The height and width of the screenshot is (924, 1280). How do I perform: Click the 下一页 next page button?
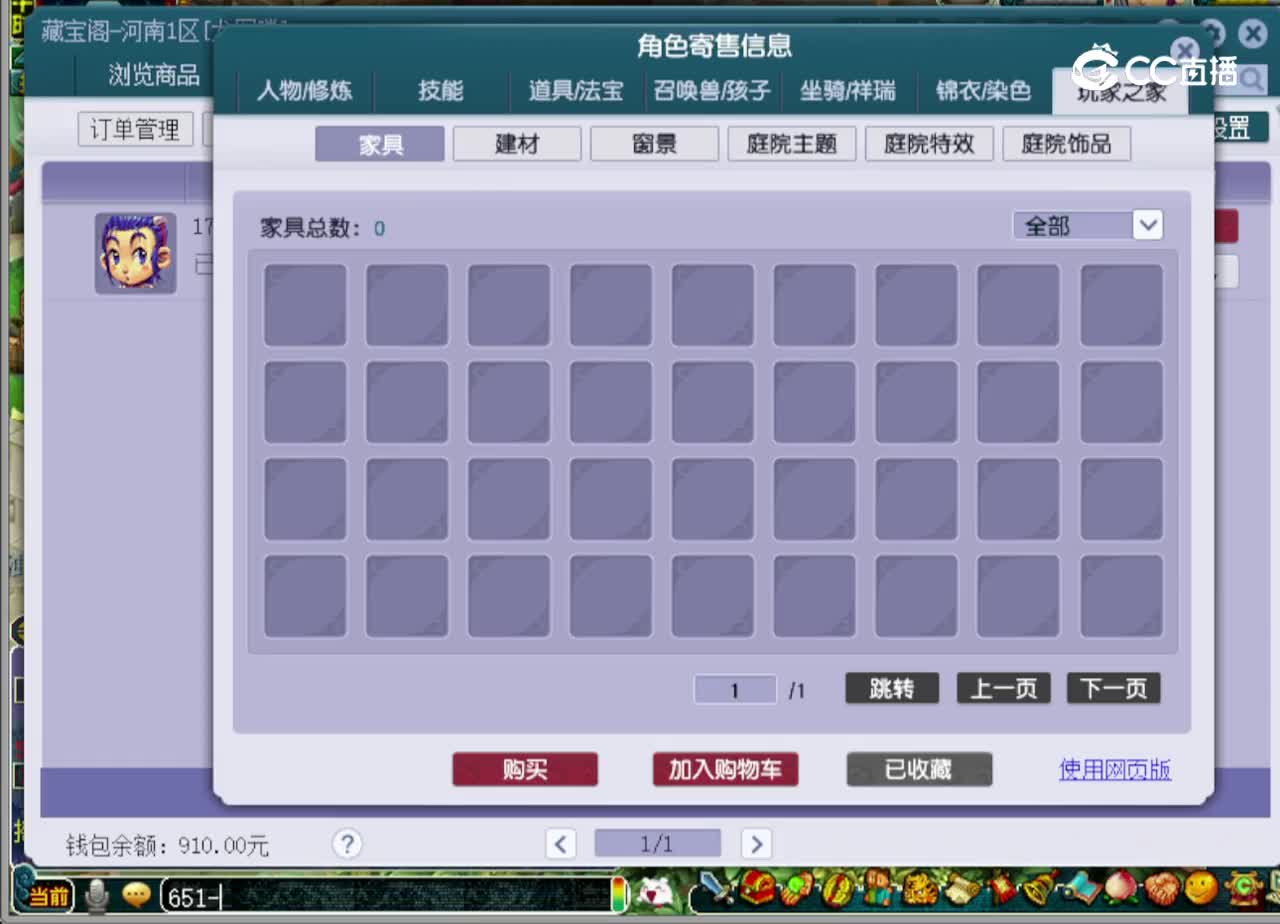(1113, 687)
